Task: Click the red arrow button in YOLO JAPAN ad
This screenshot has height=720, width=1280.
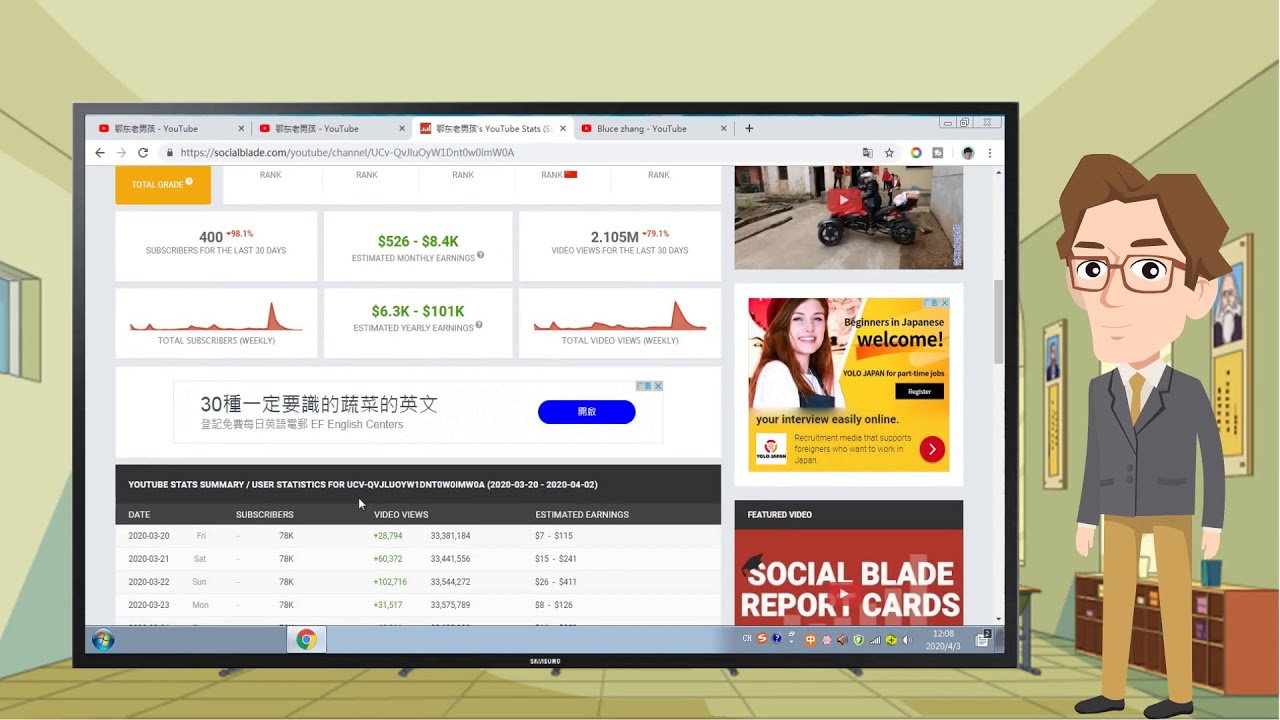Action: [932, 449]
